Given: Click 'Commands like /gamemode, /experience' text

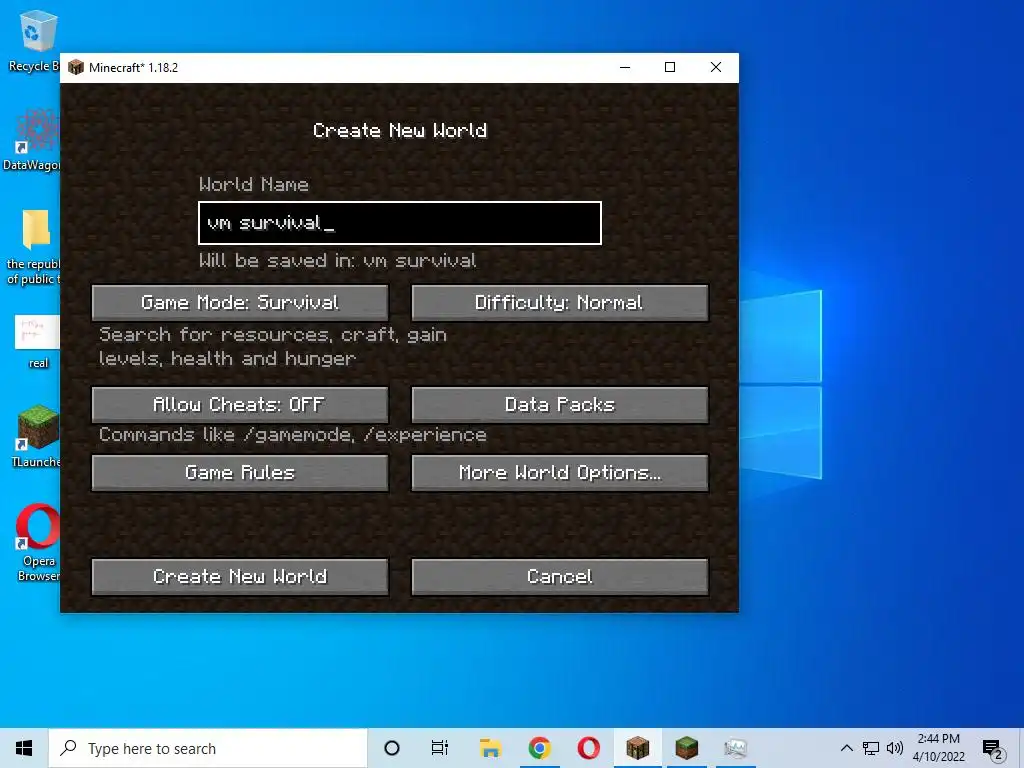Looking at the screenshot, I should [x=293, y=435].
